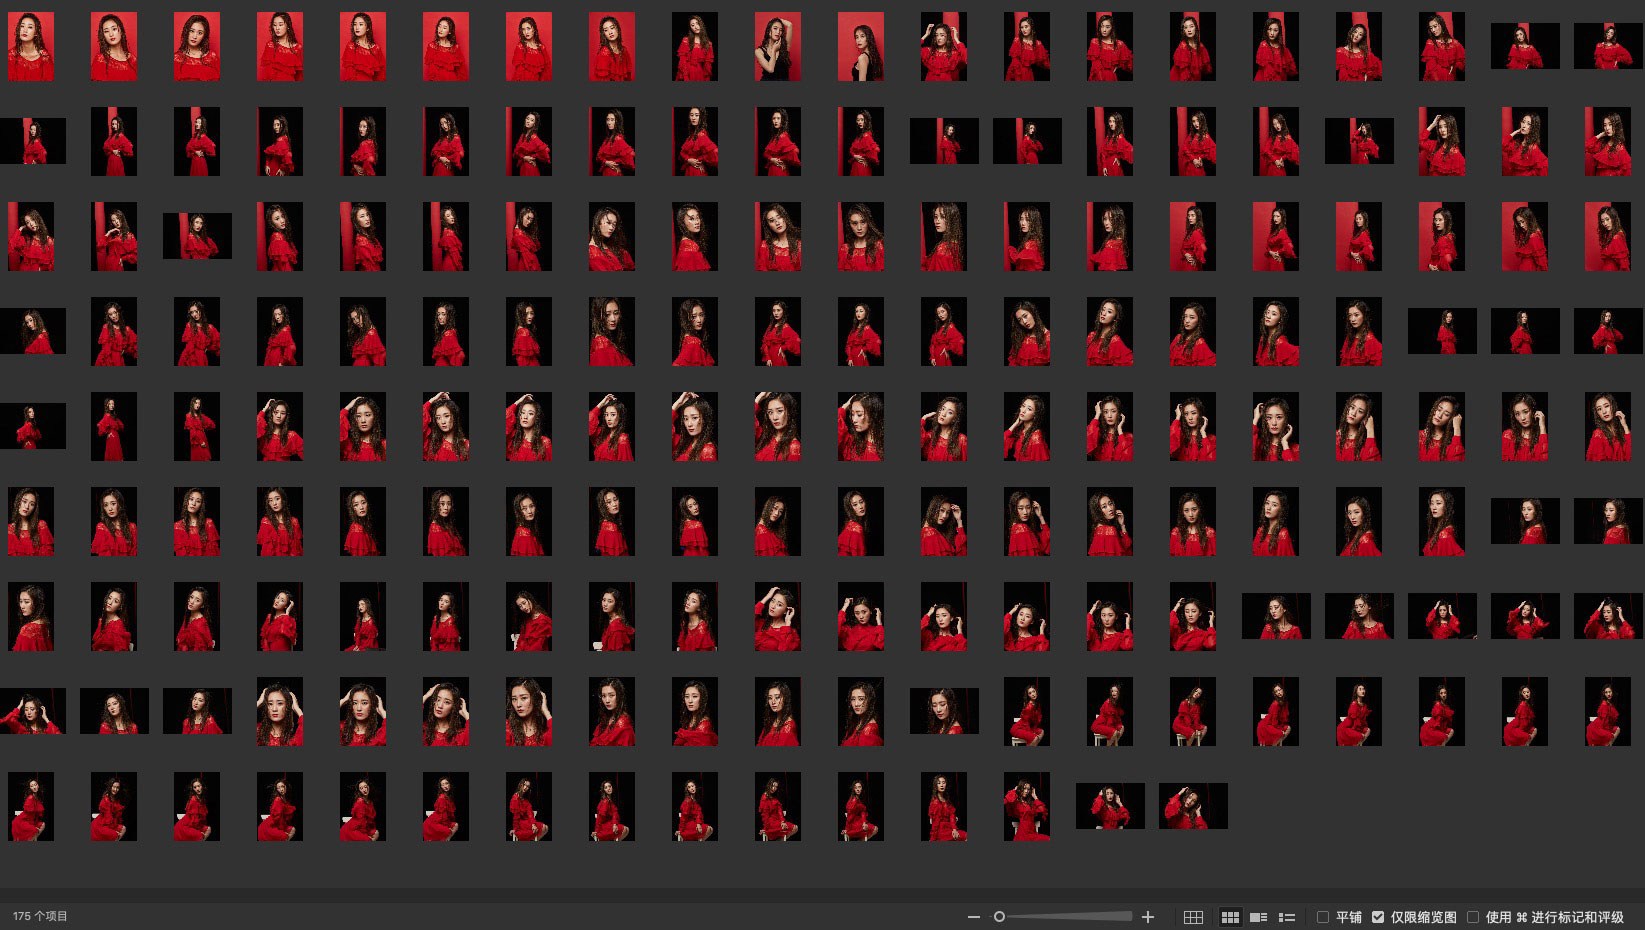Click the thumbnail size slider handle
This screenshot has width=1645, height=930.
(999, 917)
